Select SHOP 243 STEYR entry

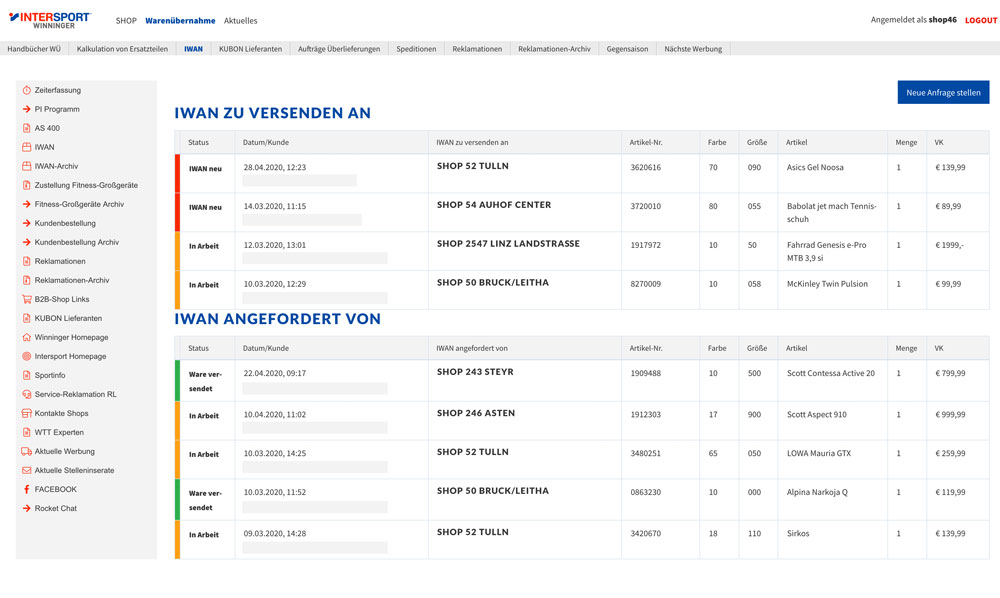(475, 372)
